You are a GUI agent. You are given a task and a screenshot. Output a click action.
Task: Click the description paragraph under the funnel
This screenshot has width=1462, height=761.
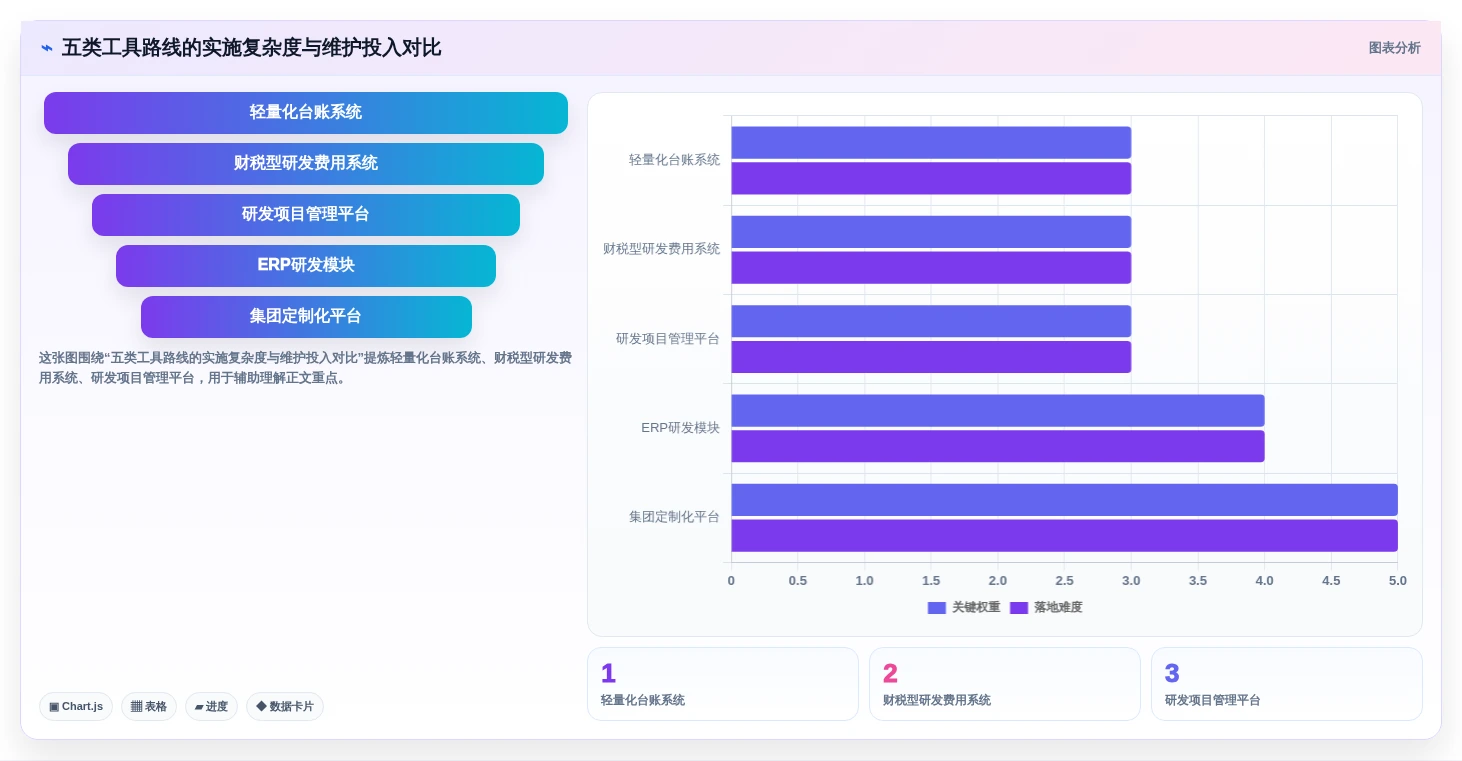(x=305, y=368)
